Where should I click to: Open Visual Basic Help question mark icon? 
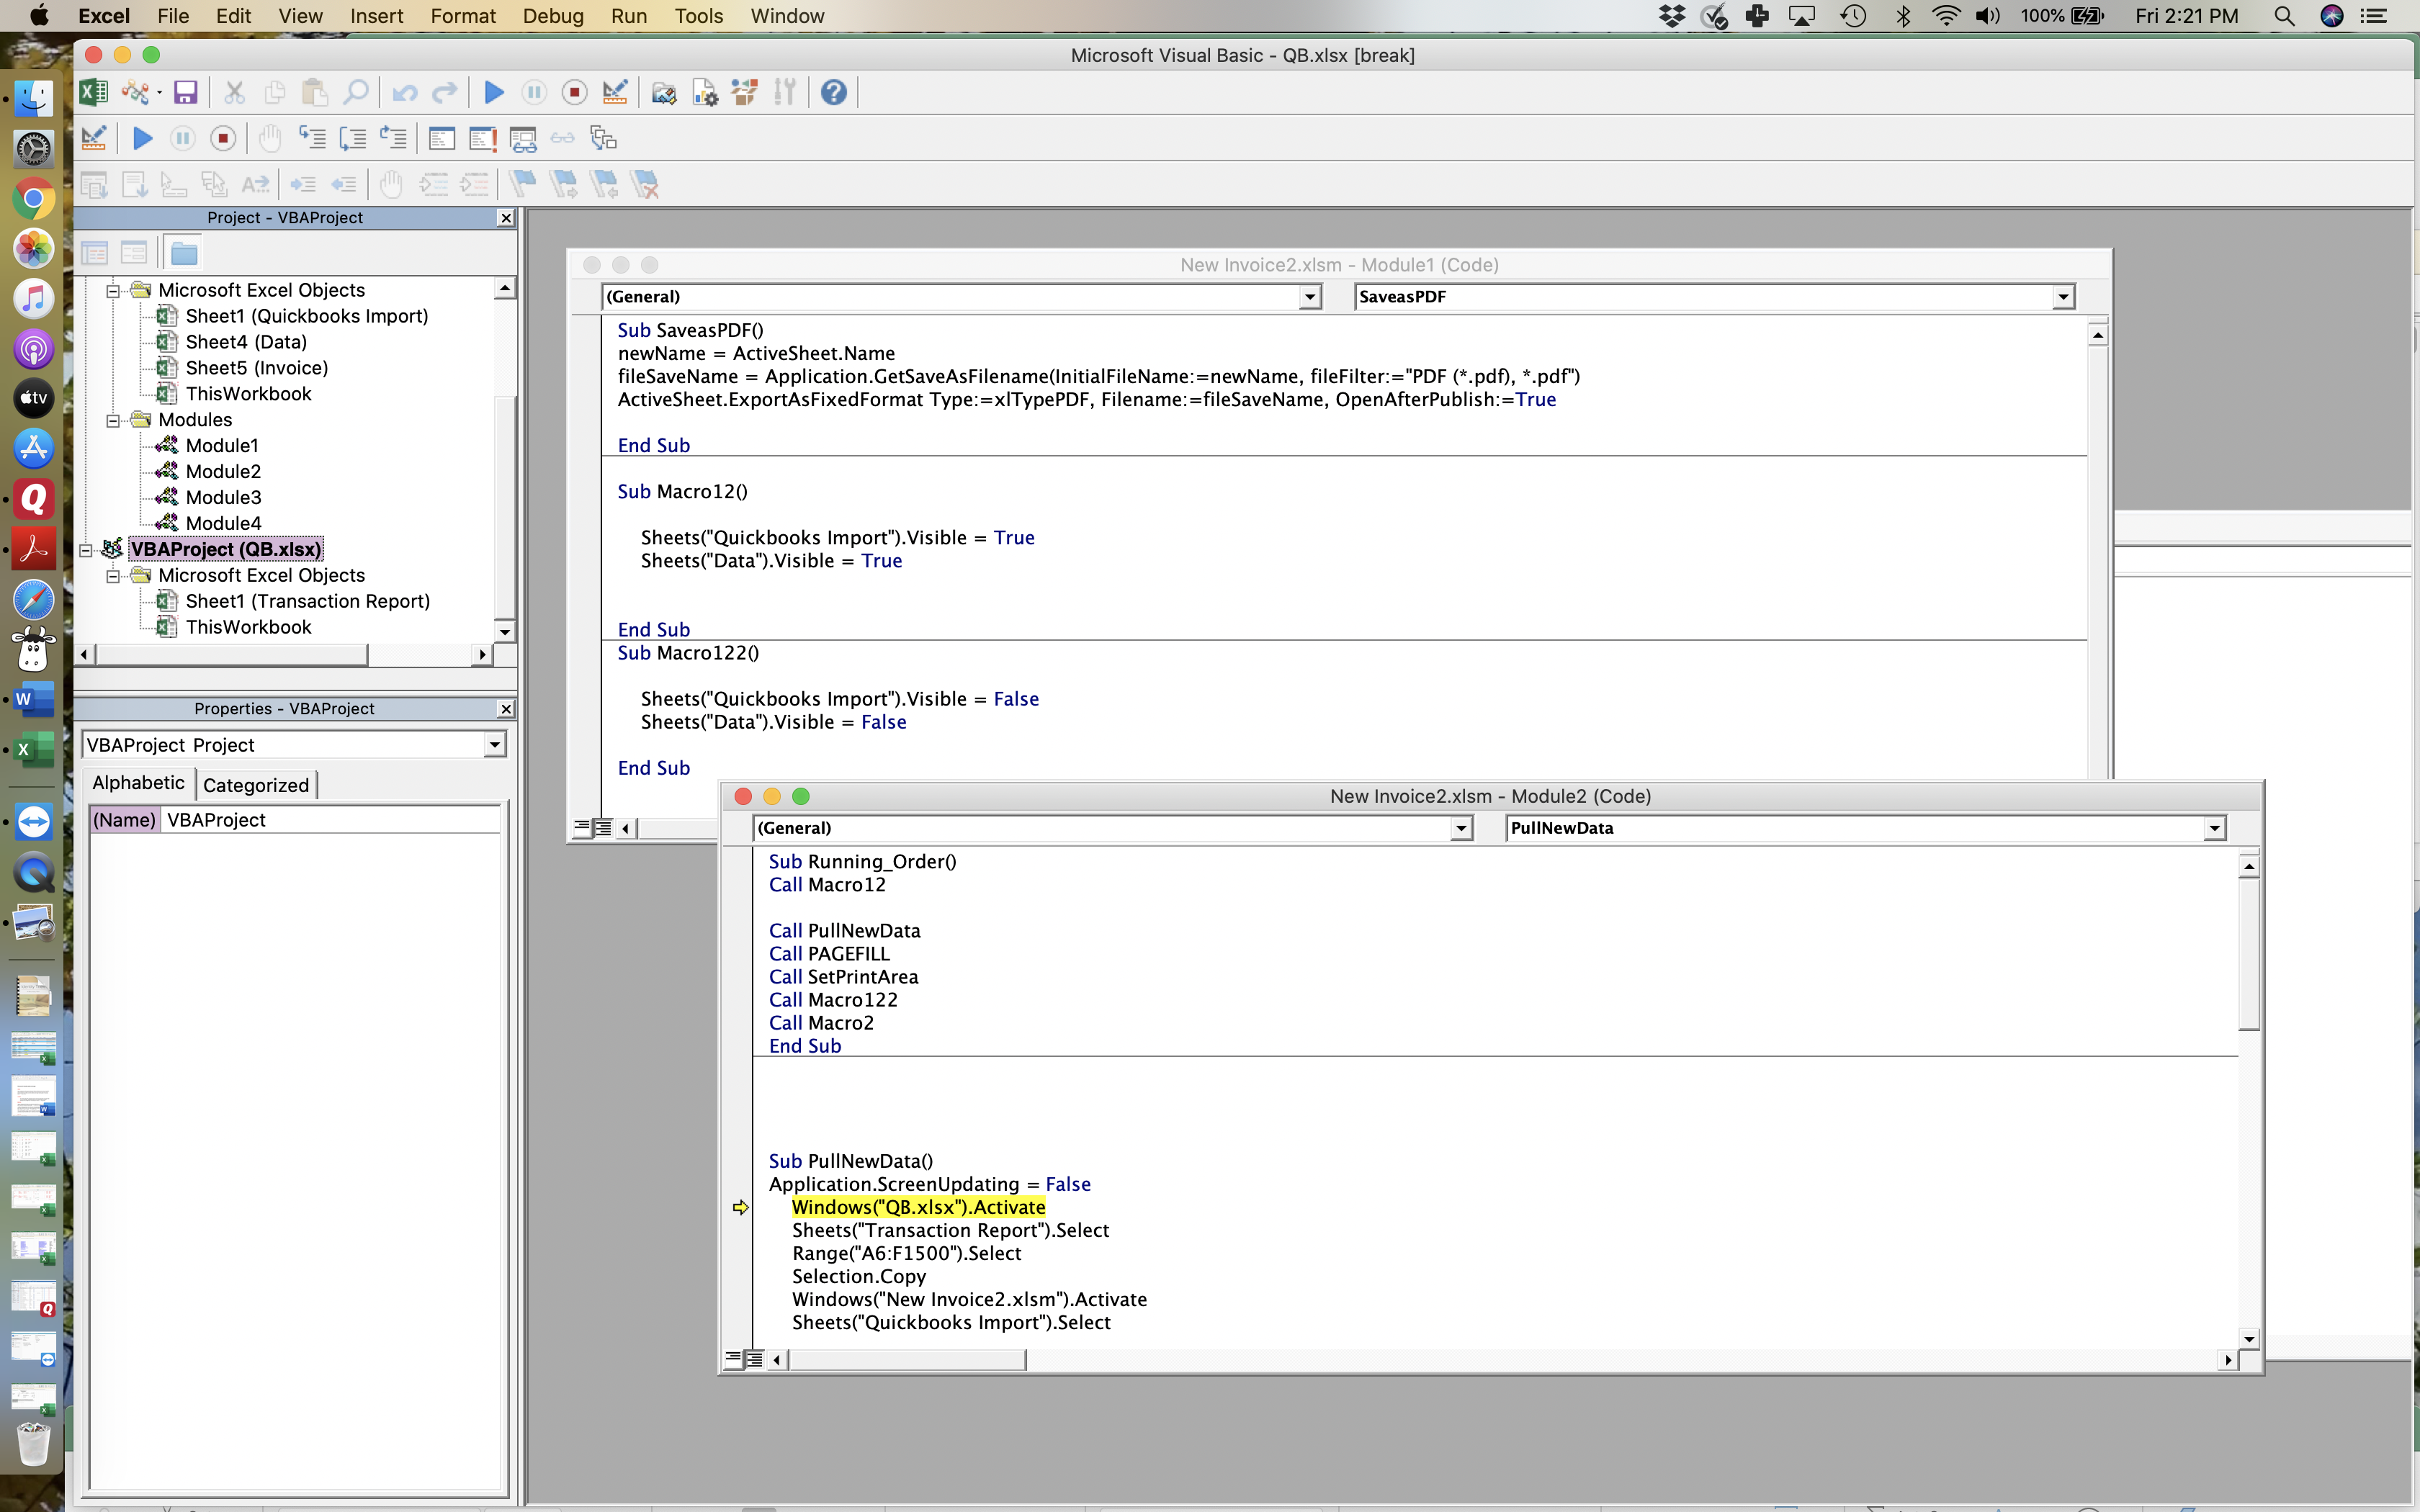tap(833, 92)
